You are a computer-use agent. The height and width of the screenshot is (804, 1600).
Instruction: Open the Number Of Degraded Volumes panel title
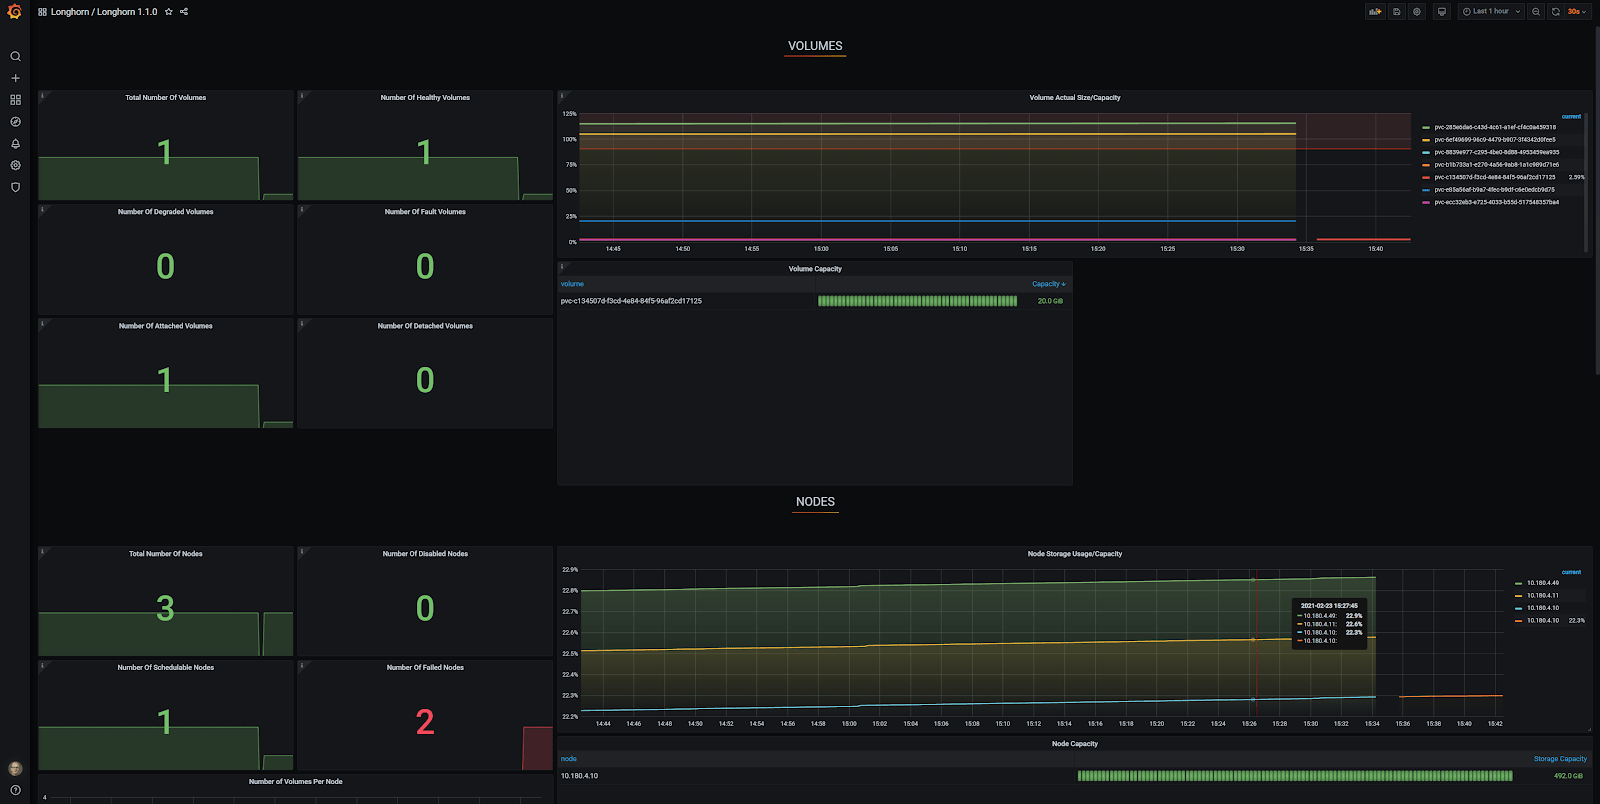(x=165, y=212)
